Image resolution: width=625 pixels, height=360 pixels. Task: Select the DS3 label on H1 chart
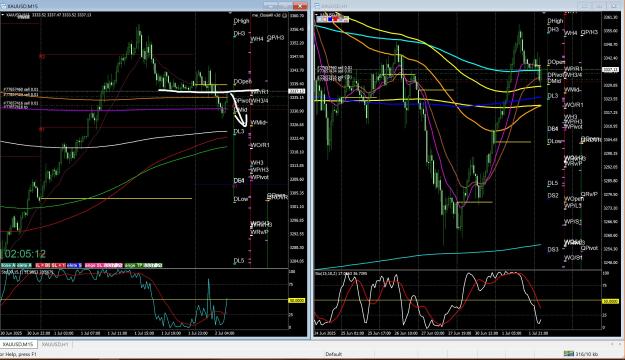coord(553,250)
